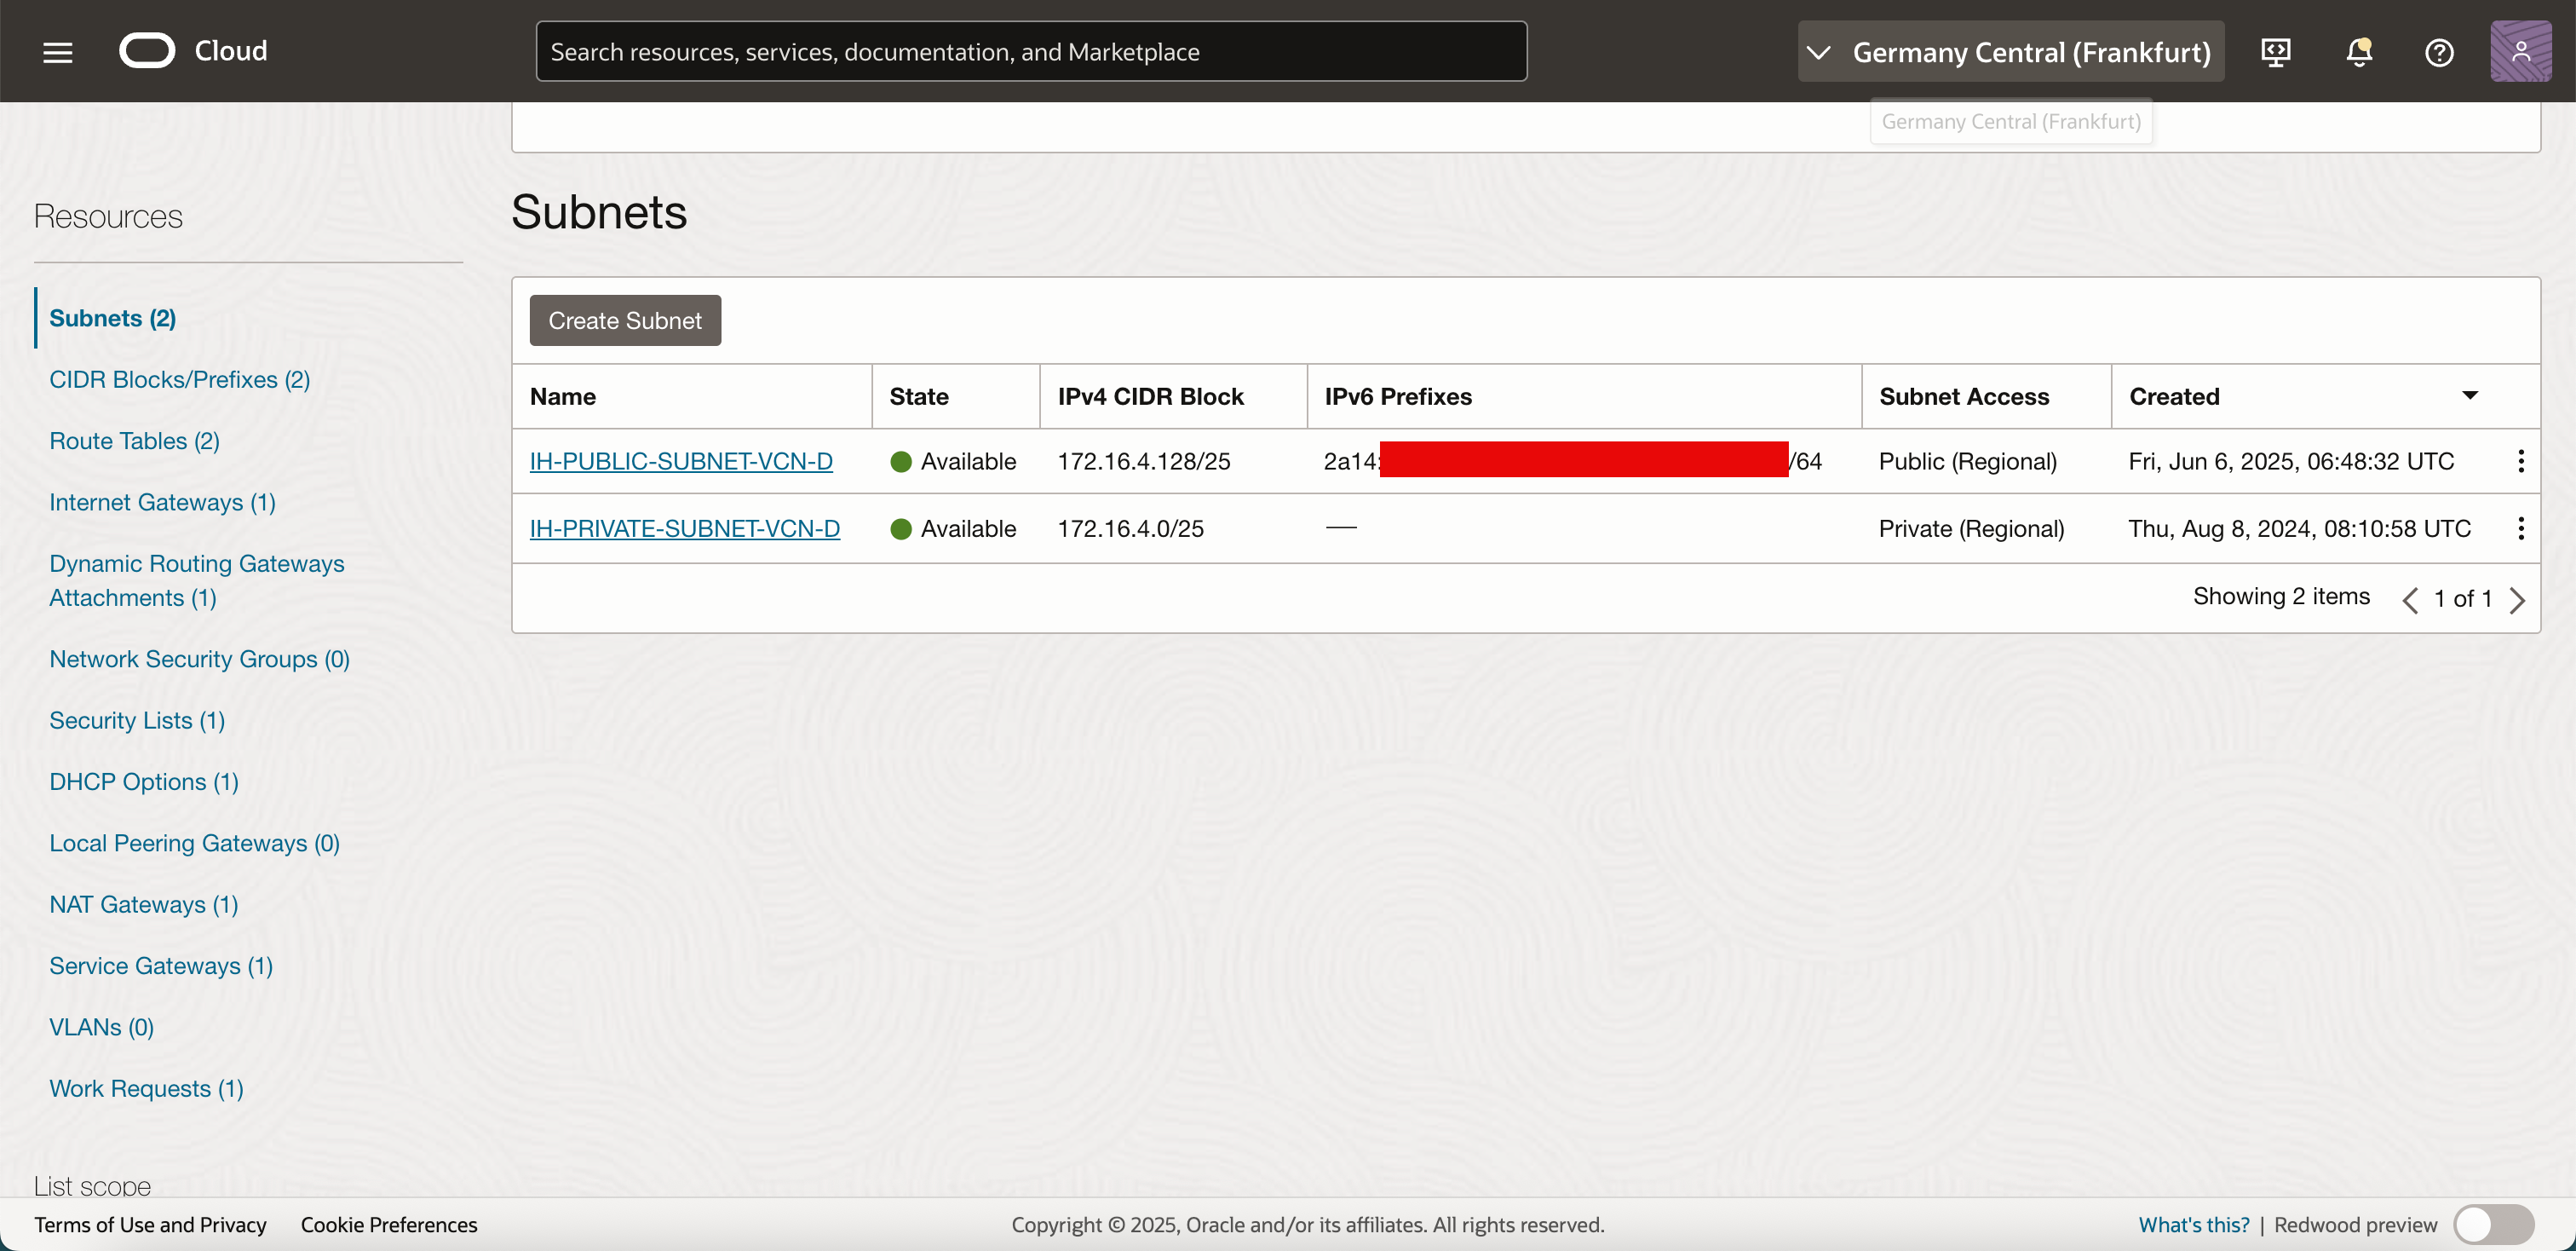Sort by the Created column arrow
2576x1251 pixels.
coord(2469,396)
